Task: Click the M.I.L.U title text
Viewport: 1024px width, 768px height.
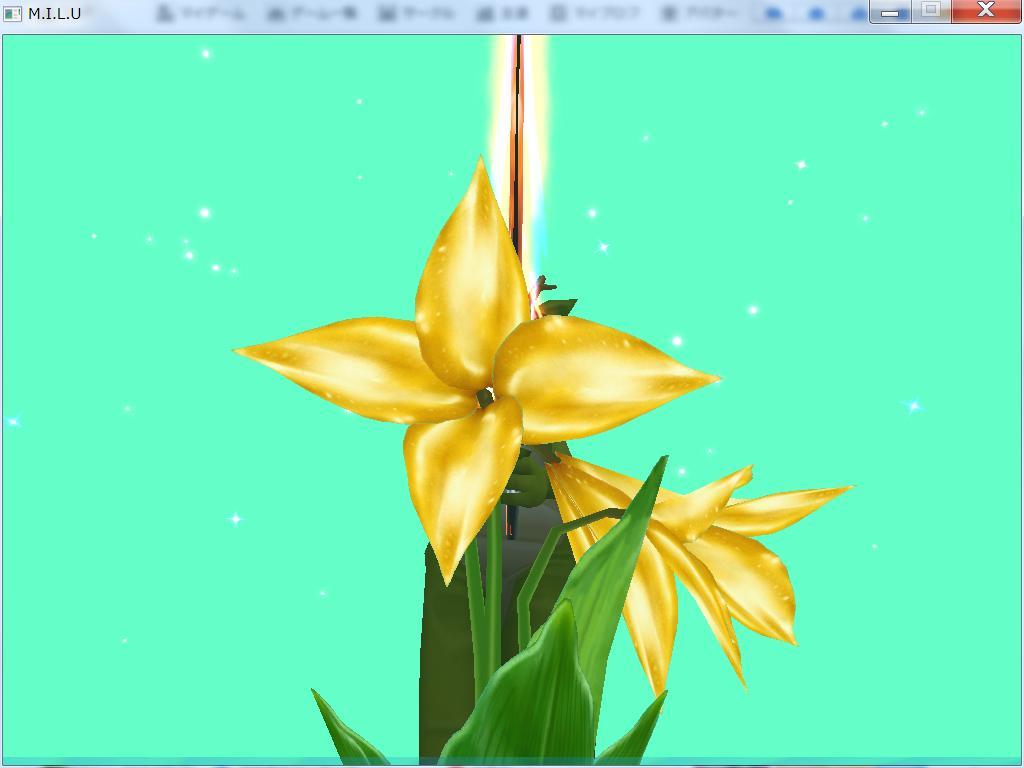Action: pos(54,14)
